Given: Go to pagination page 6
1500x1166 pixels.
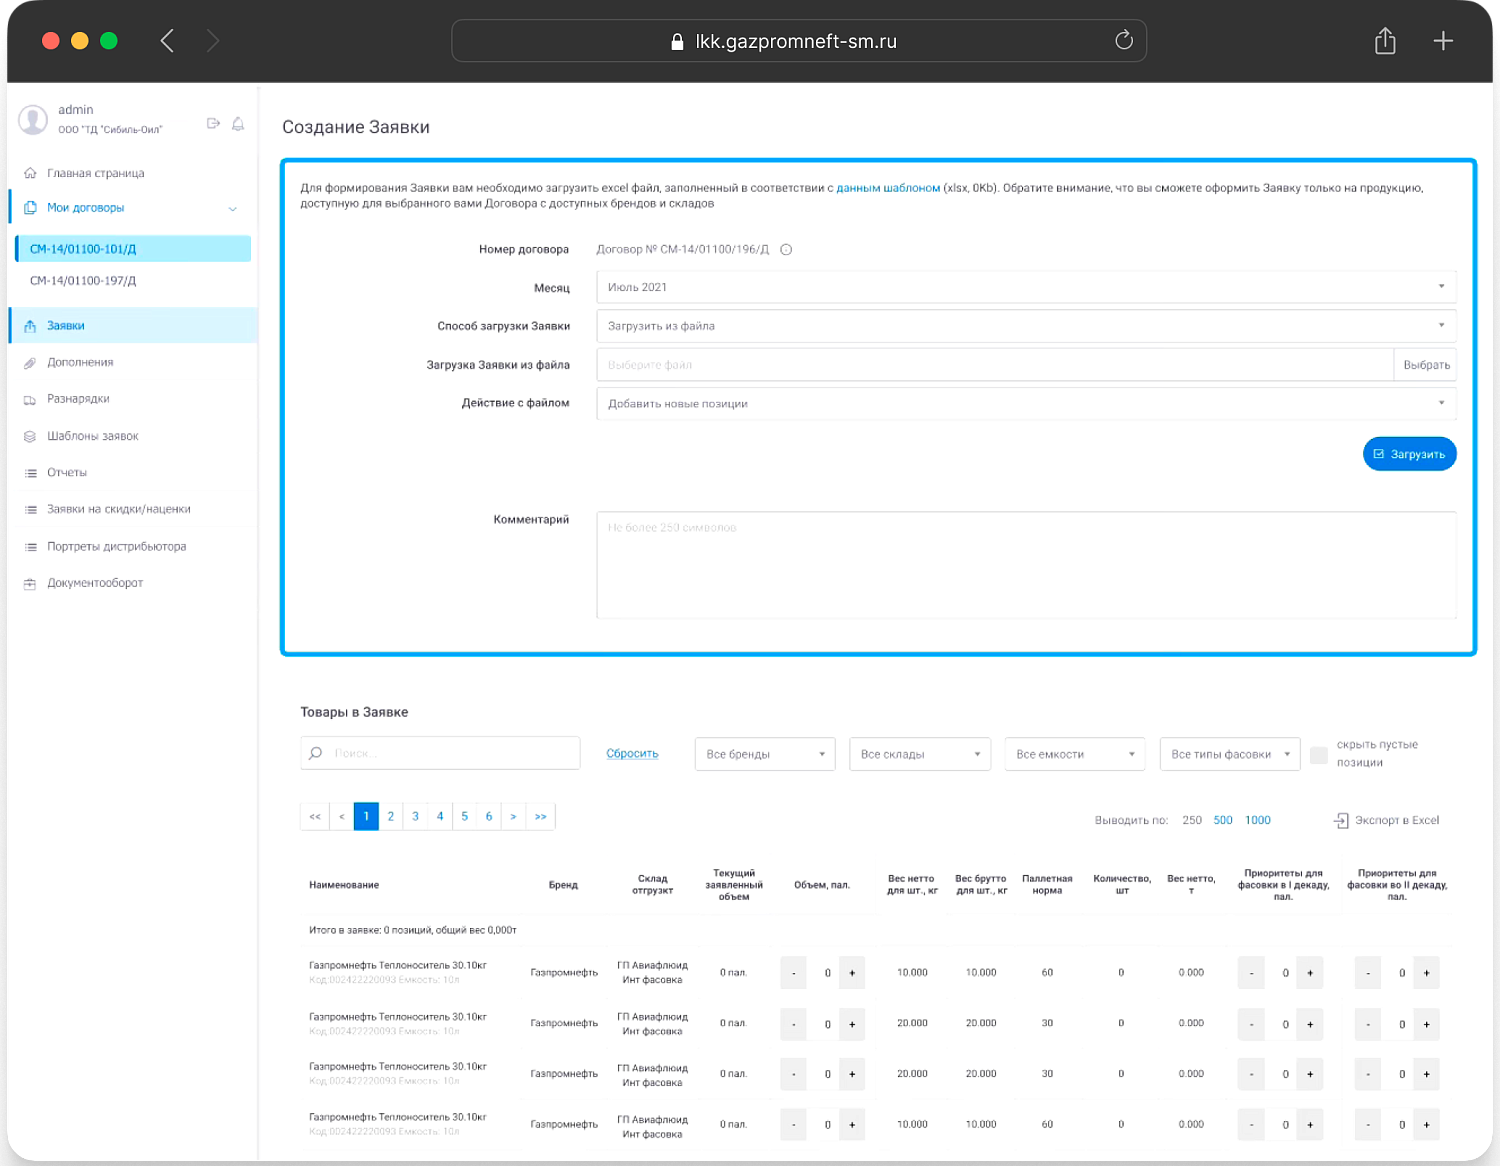Looking at the screenshot, I should tap(489, 817).
